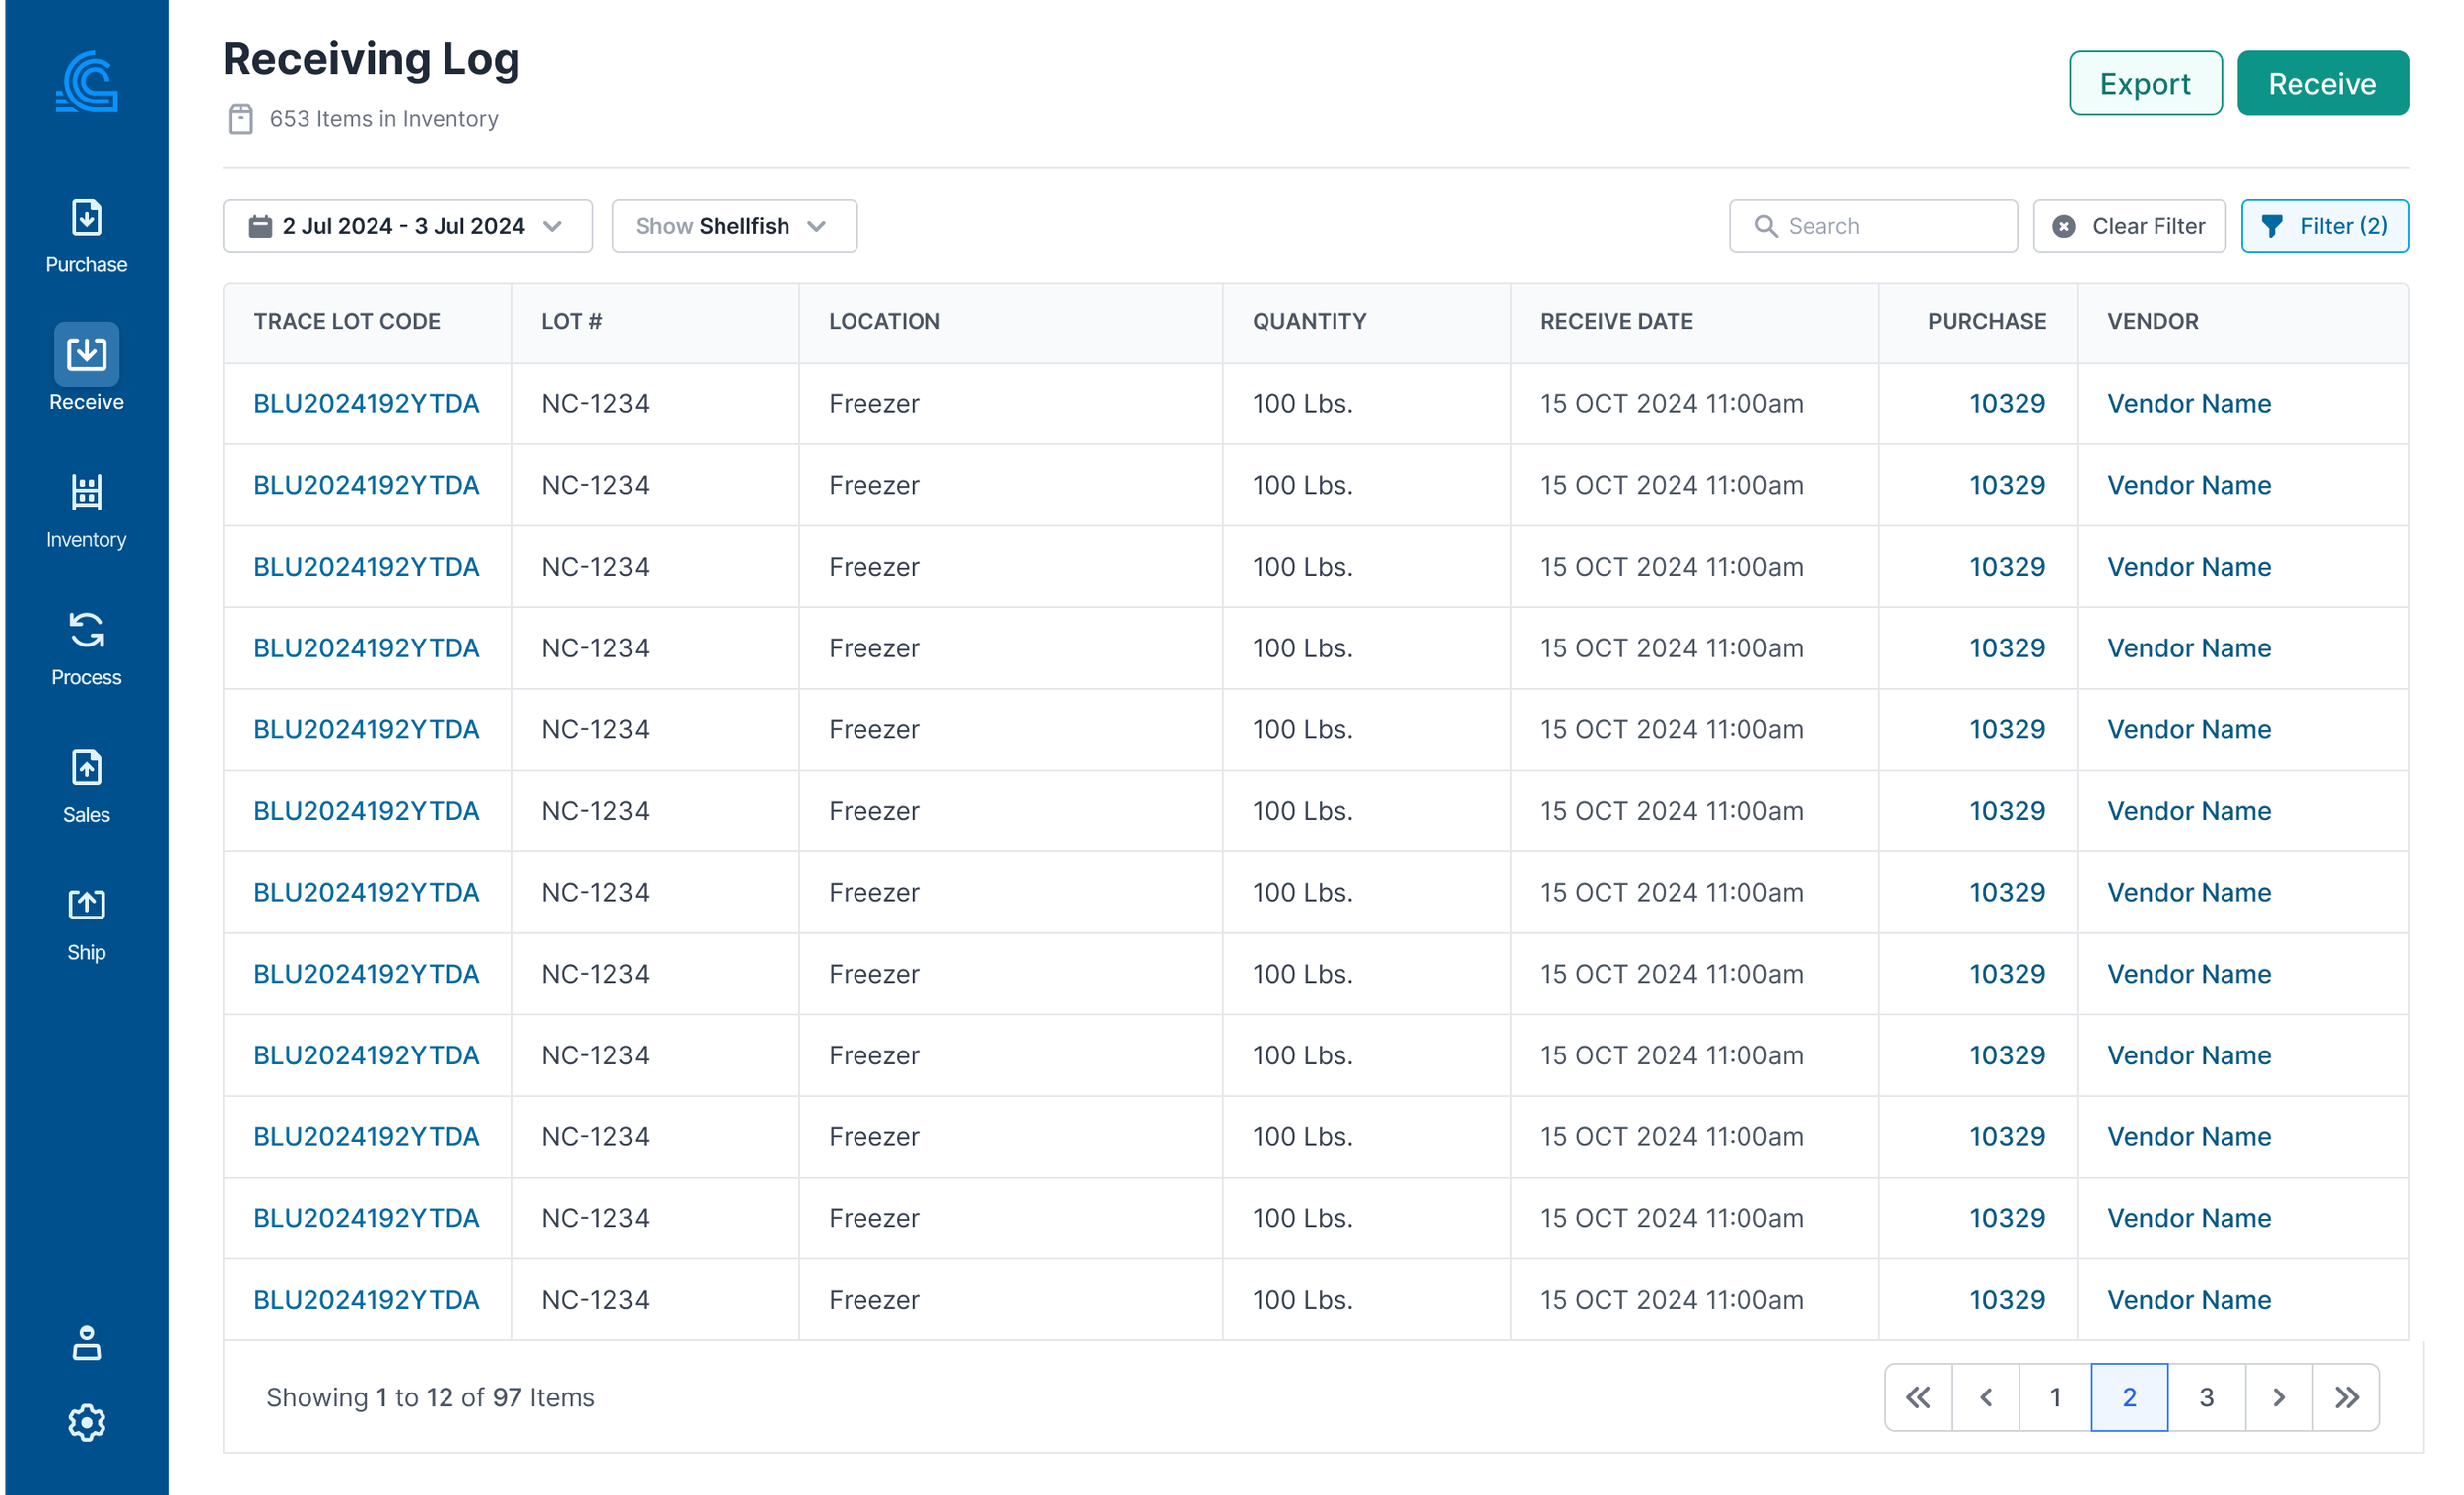Click the Clear Filter button

(2129, 226)
